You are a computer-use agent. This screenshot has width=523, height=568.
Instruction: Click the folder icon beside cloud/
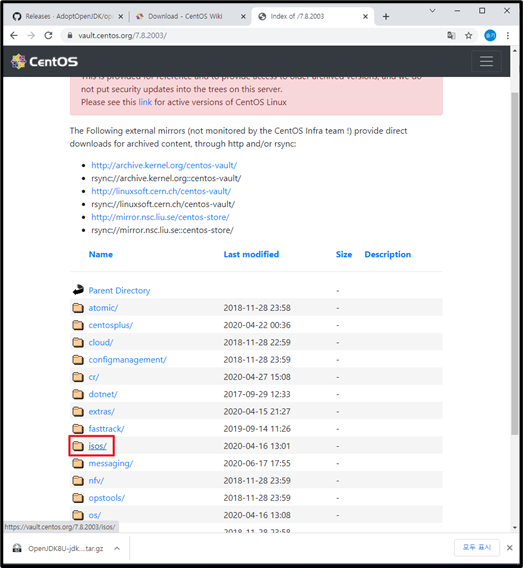click(78, 342)
